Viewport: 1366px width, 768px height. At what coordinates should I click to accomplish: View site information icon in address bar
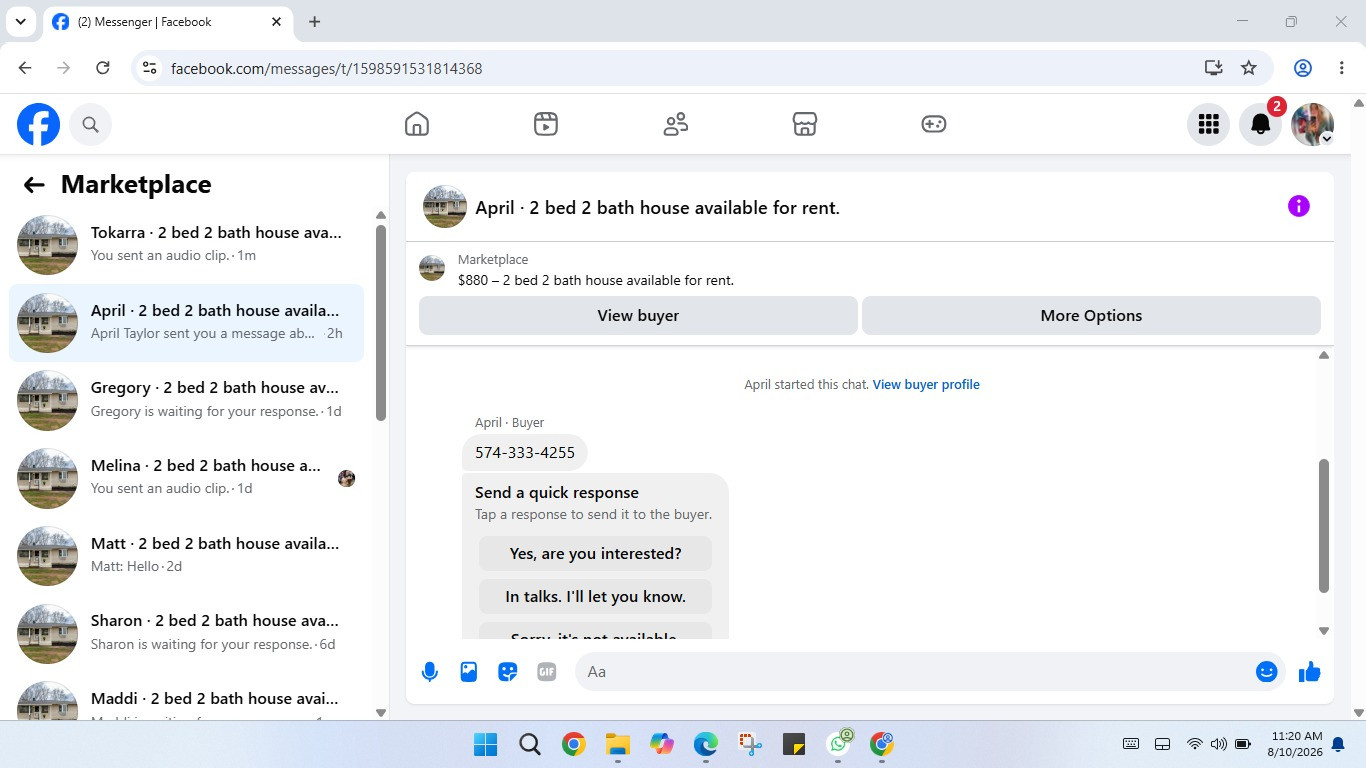coord(149,68)
